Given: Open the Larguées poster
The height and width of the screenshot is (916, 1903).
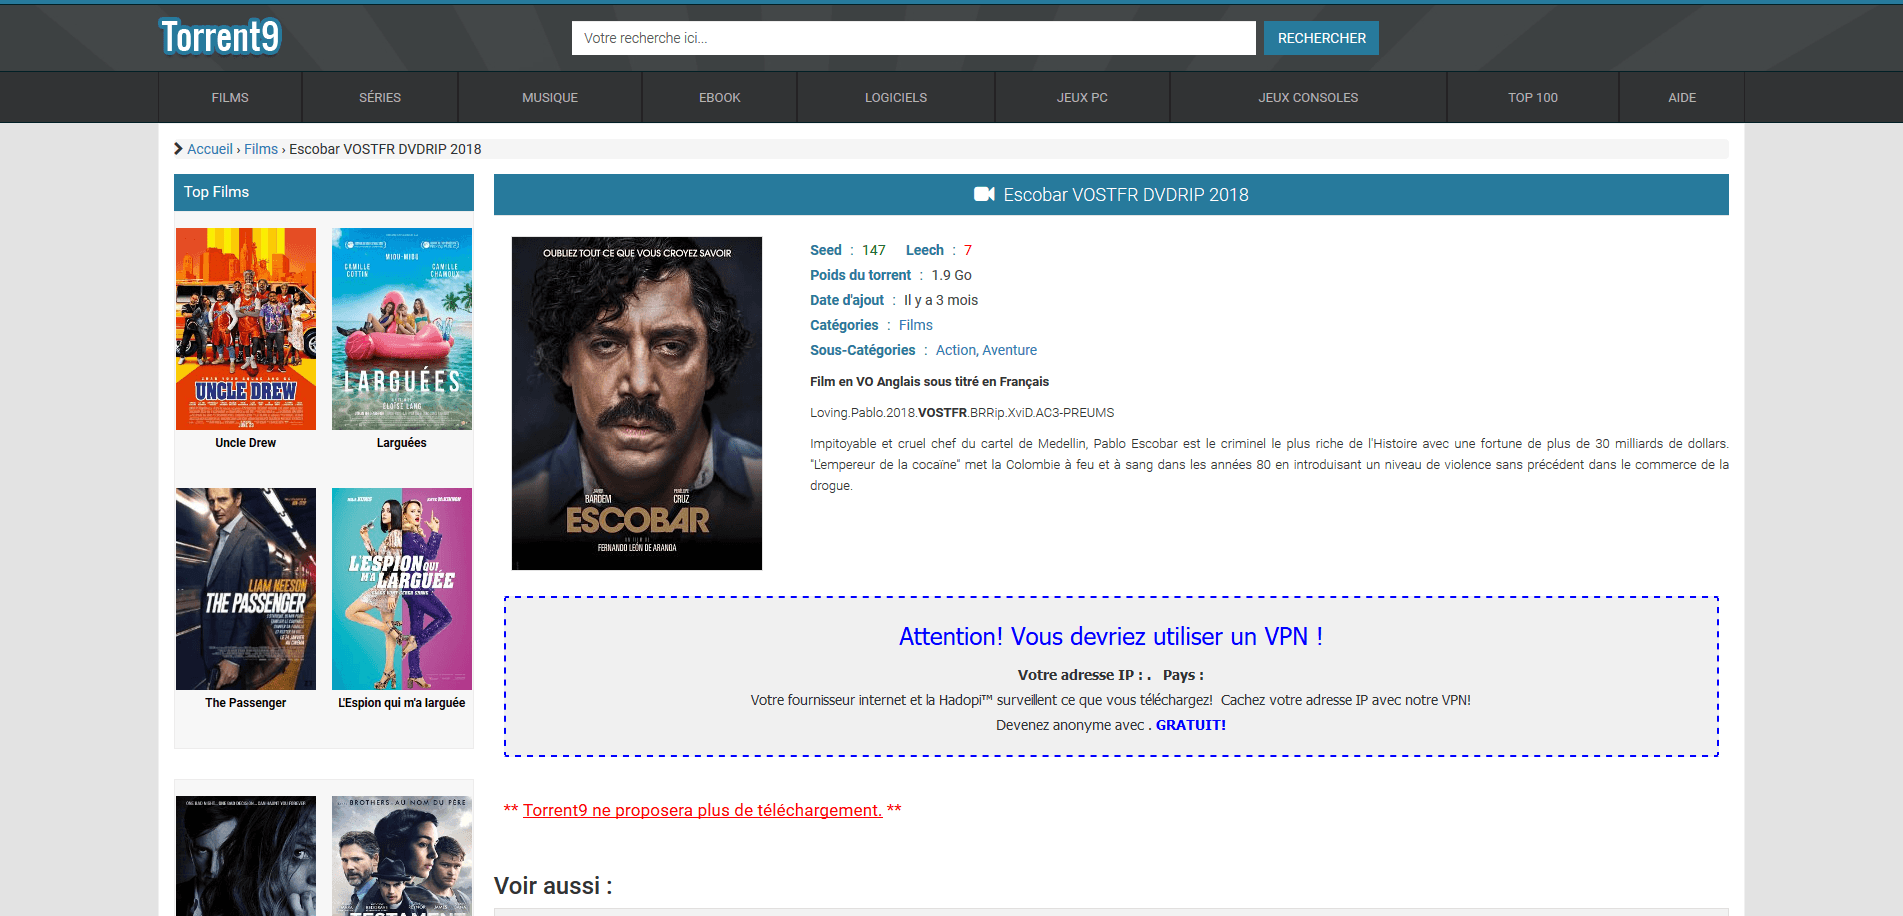Looking at the screenshot, I should pos(402,329).
